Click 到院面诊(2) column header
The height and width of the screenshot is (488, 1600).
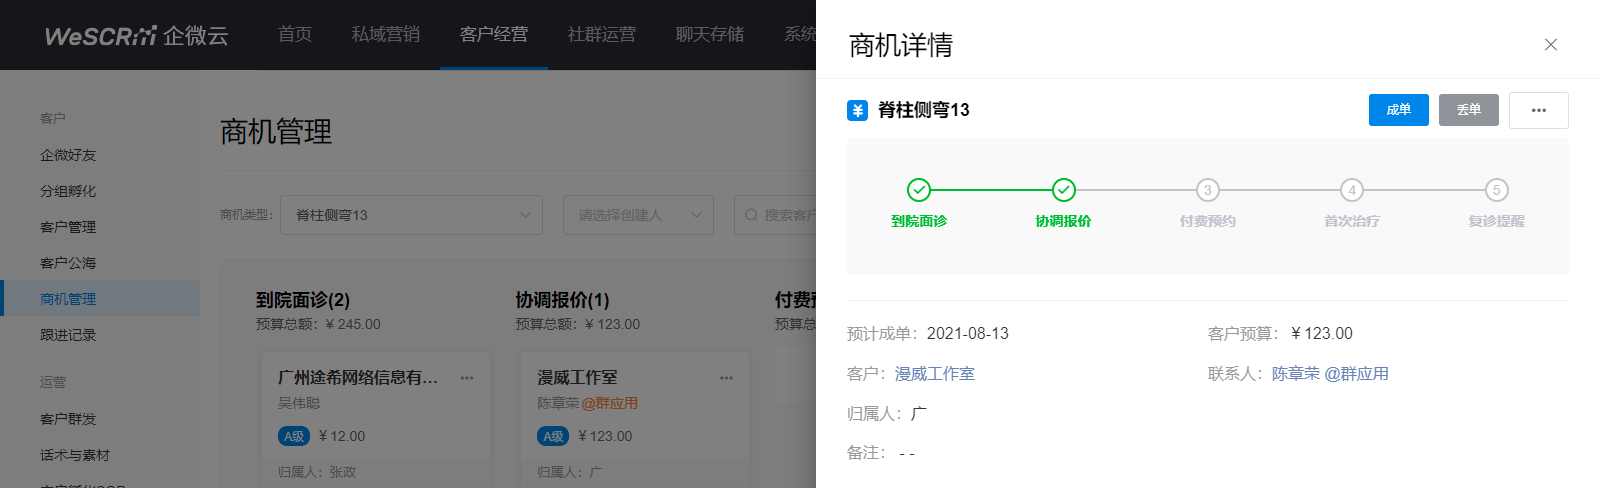(x=303, y=300)
